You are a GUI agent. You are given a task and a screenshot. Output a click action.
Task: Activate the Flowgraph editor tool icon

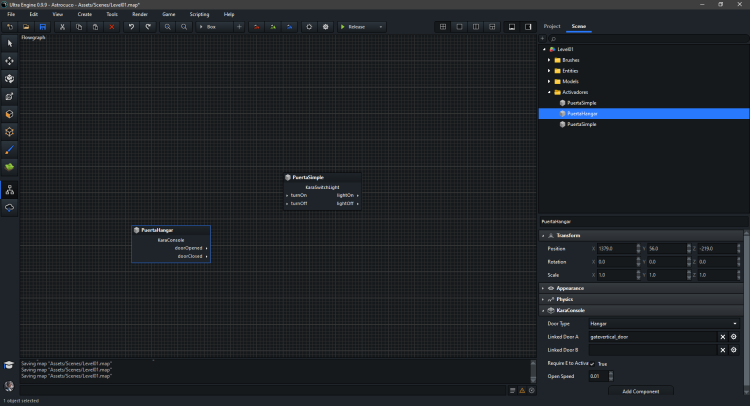point(10,189)
